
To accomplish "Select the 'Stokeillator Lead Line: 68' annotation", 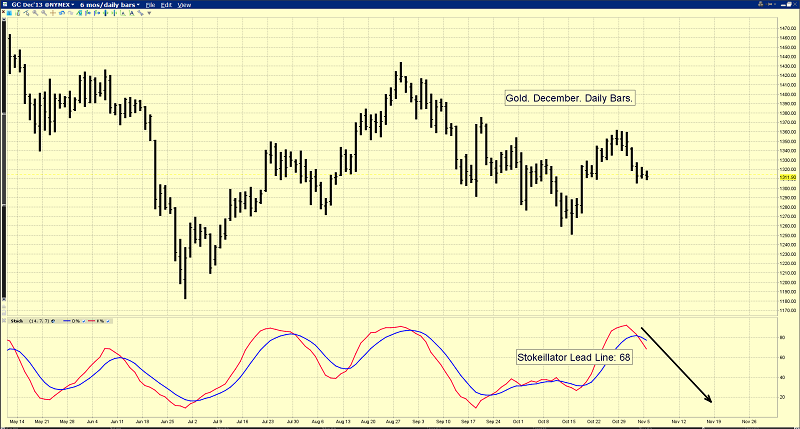I will click(x=574, y=357).
